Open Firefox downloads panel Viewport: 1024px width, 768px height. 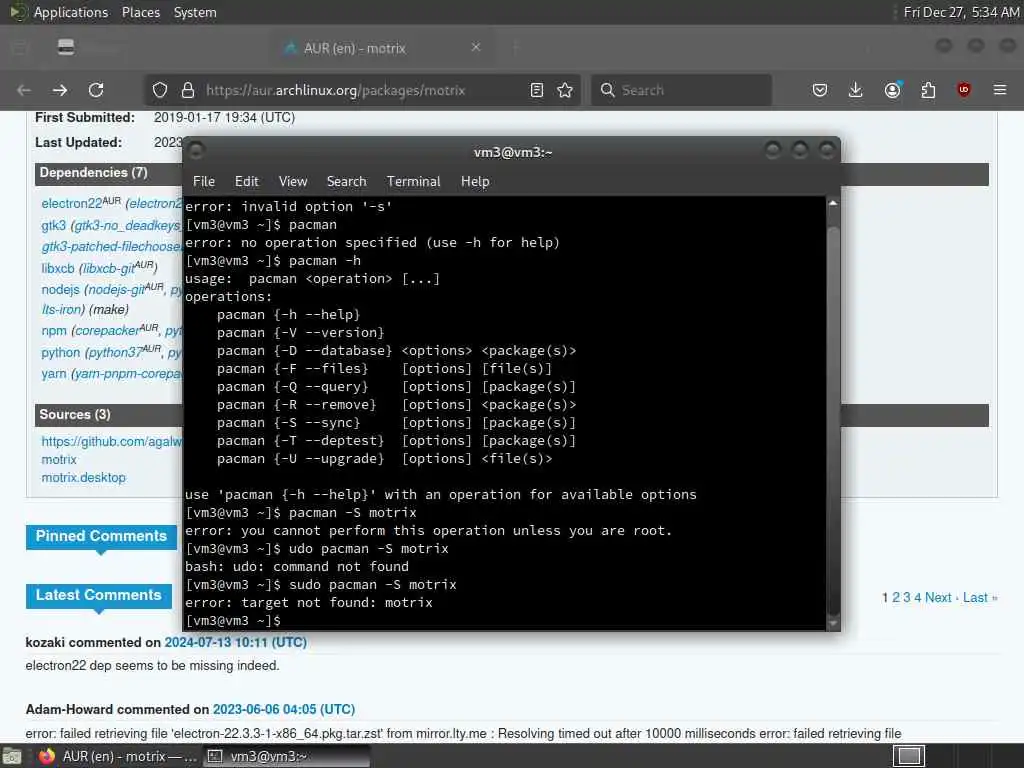tap(856, 90)
